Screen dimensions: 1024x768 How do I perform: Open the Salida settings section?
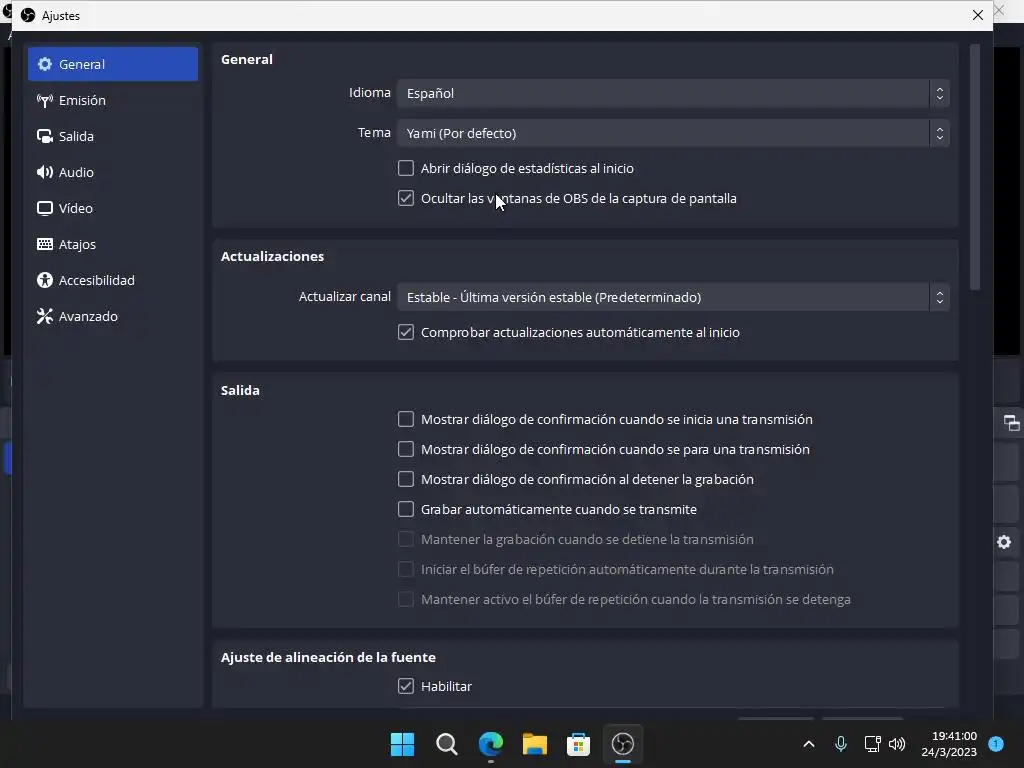[x=112, y=136]
